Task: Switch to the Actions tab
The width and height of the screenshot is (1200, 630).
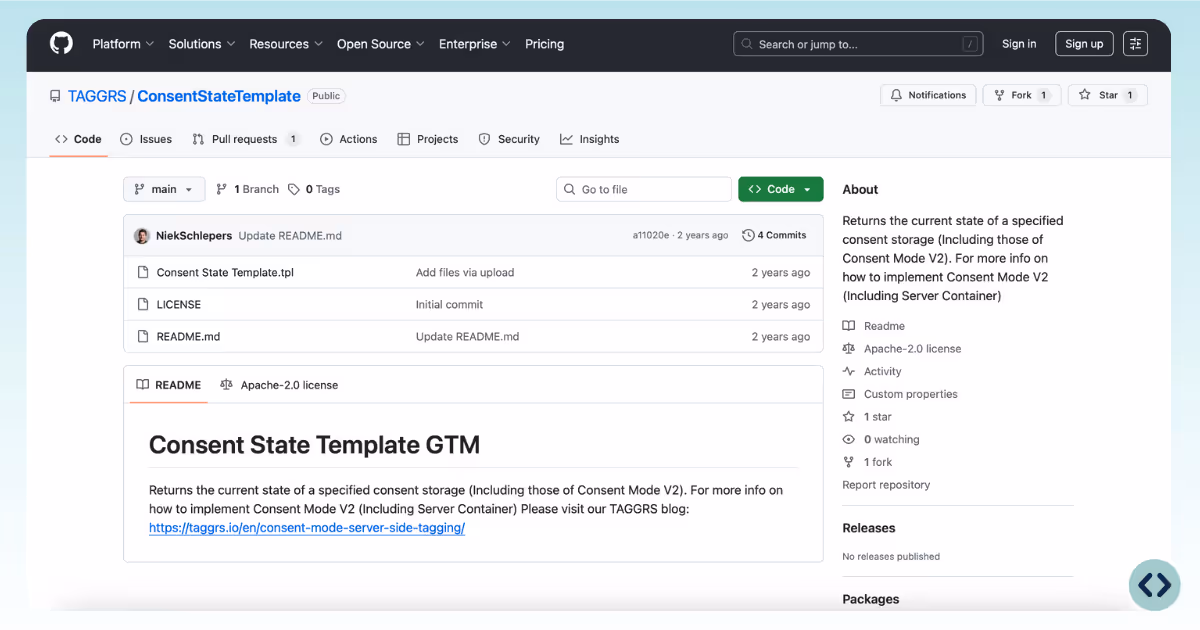Action: 348,139
